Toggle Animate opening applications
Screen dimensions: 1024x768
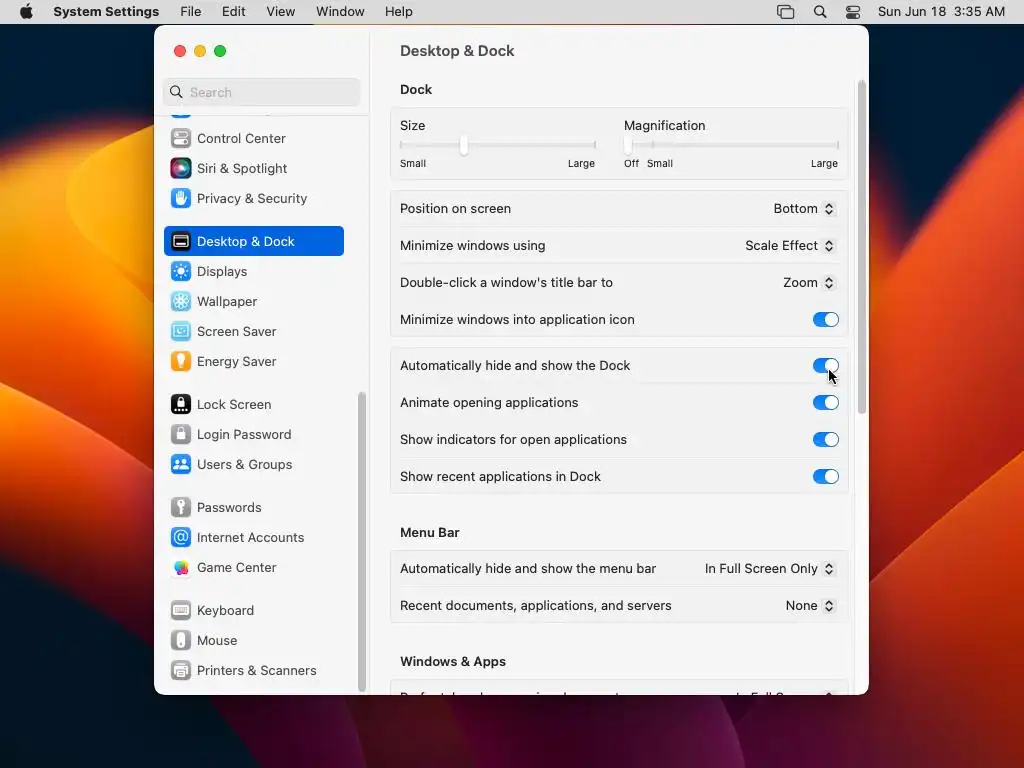(825, 402)
